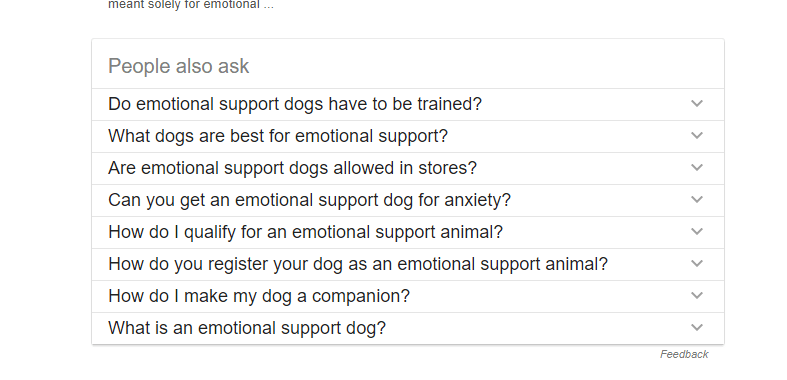
Task: Expand 'What dogs are best for emotional support?'
Action: coord(408,137)
